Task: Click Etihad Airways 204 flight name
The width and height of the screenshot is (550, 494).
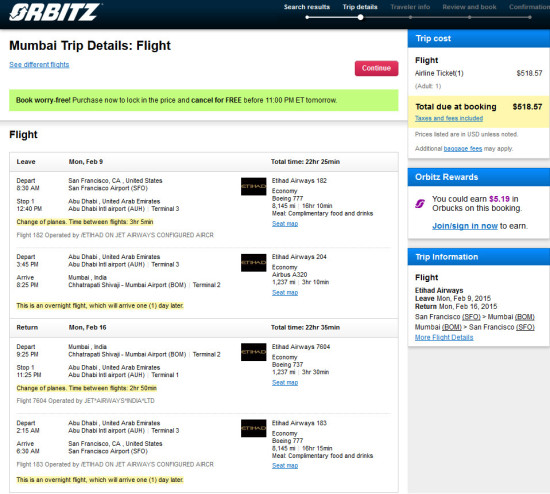Action: 299,257
